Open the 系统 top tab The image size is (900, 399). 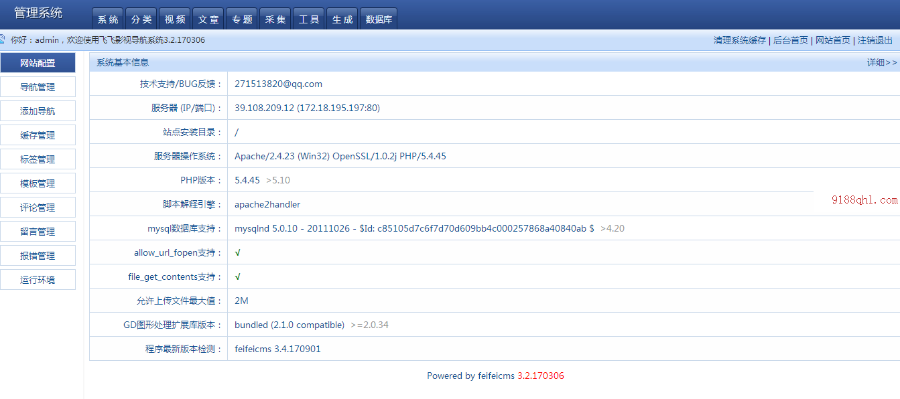[x=107, y=19]
